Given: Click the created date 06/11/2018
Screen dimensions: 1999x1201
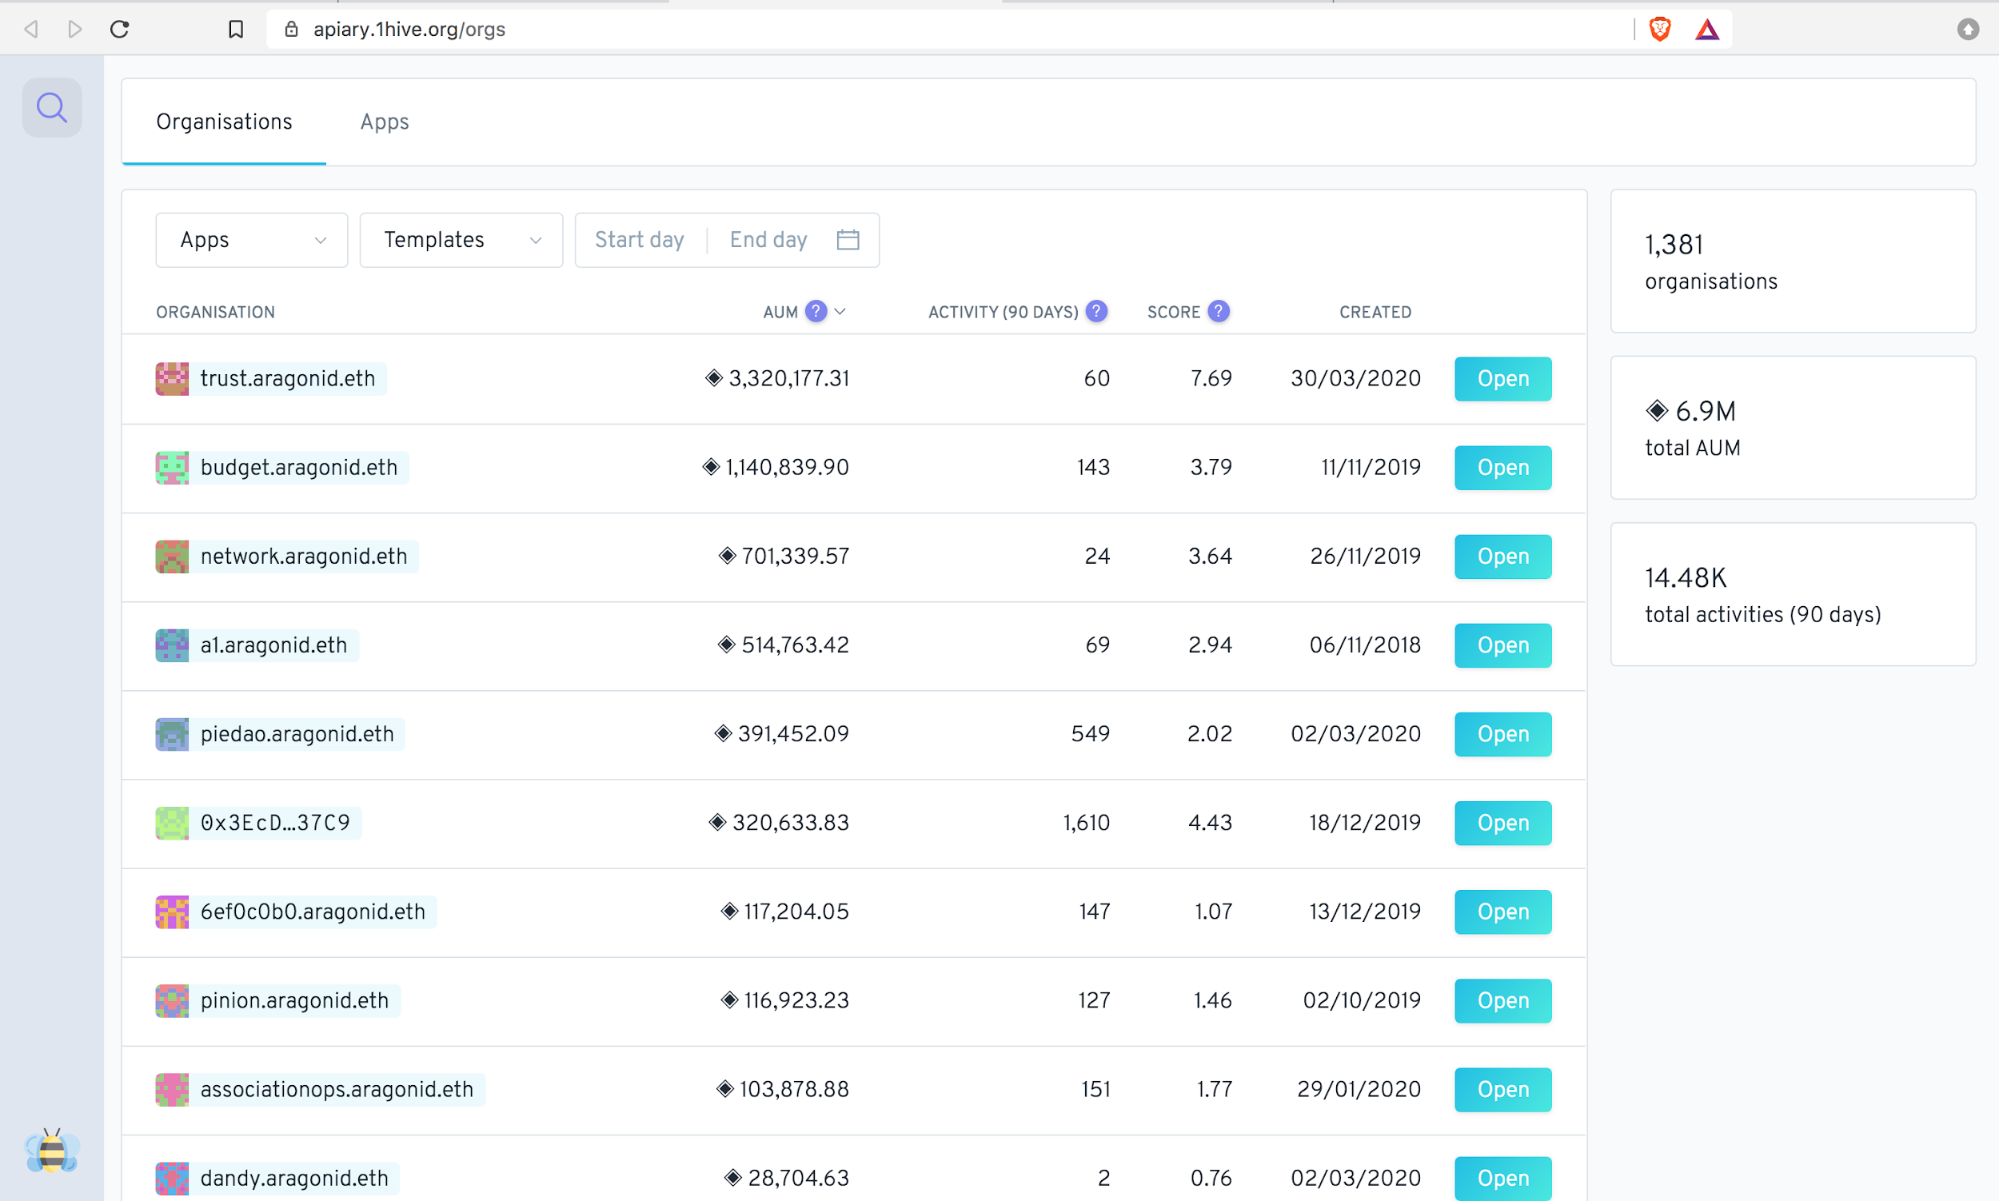Looking at the screenshot, I should coord(1365,645).
